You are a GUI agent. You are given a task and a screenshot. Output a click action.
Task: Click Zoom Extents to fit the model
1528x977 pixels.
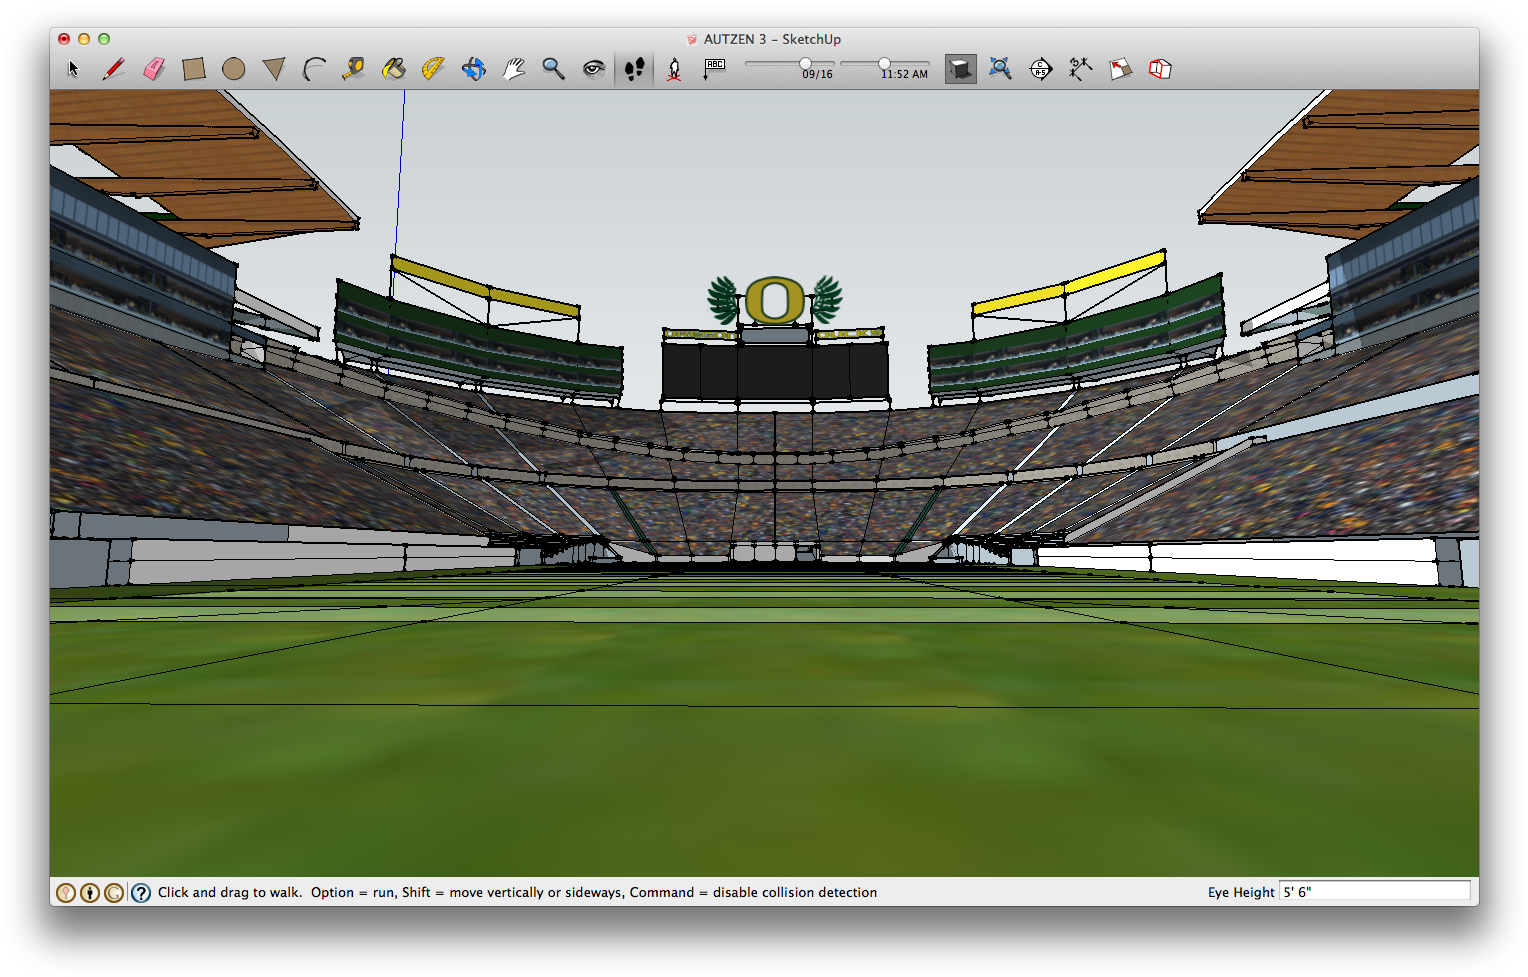coord(1000,68)
